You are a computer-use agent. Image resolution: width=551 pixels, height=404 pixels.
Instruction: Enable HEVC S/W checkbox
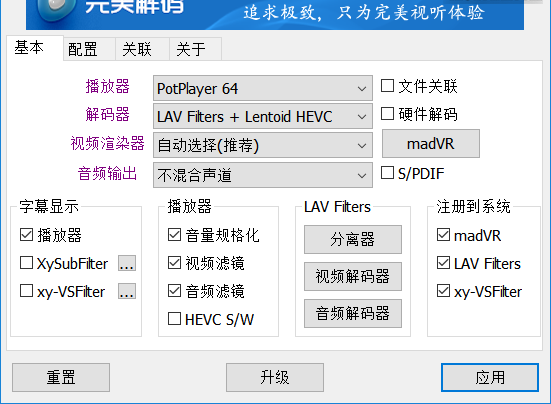click(x=174, y=319)
